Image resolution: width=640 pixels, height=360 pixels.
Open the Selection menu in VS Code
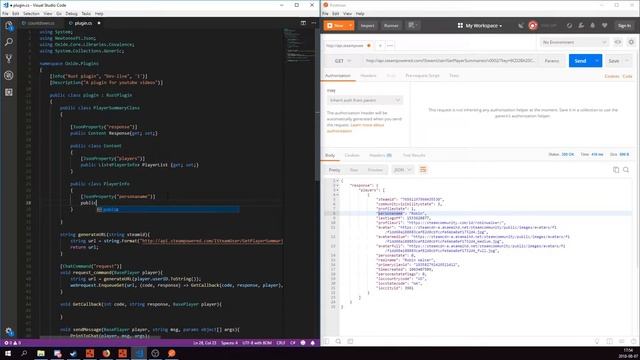point(31,13)
